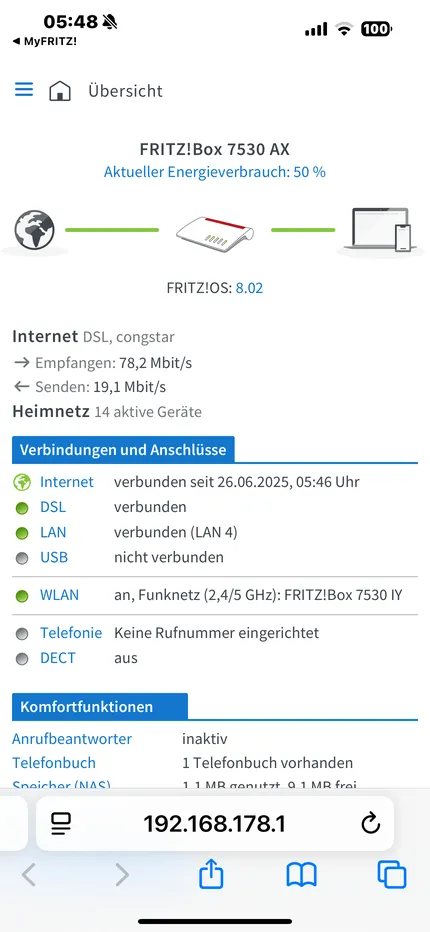Open the Safari share sheet
430x932 pixels.
(x=211, y=874)
